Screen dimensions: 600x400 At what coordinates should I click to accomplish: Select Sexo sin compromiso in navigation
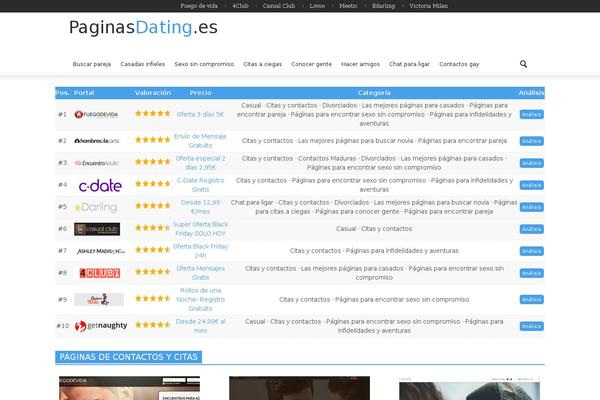204,64
